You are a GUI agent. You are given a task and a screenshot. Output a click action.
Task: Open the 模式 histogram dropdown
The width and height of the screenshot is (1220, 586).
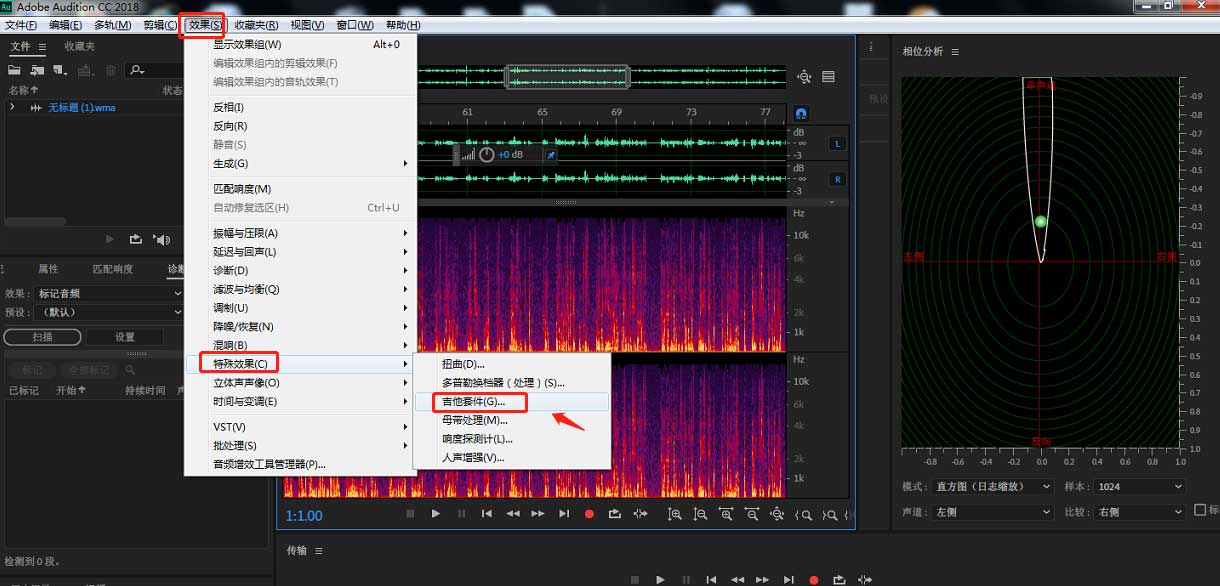pos(992,486)
